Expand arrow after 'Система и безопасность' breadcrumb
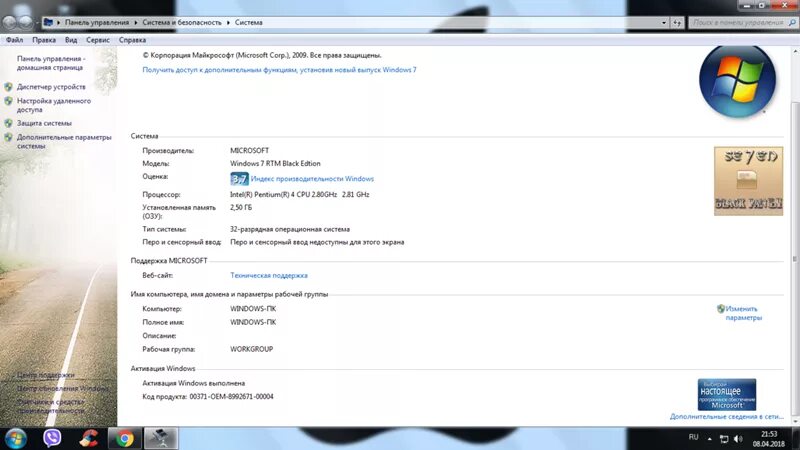Viewport: 800px width, 450px height. (228, 22)
